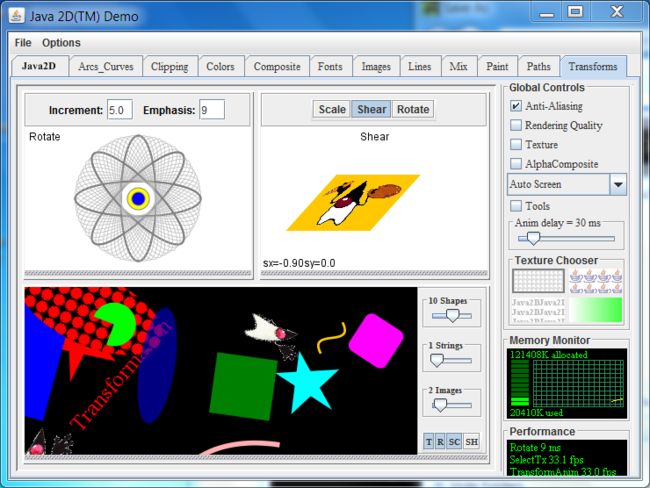Choose the coffee cups texture swatch
Viewport: 650px width, 488px height.
(x=596, y=281)
